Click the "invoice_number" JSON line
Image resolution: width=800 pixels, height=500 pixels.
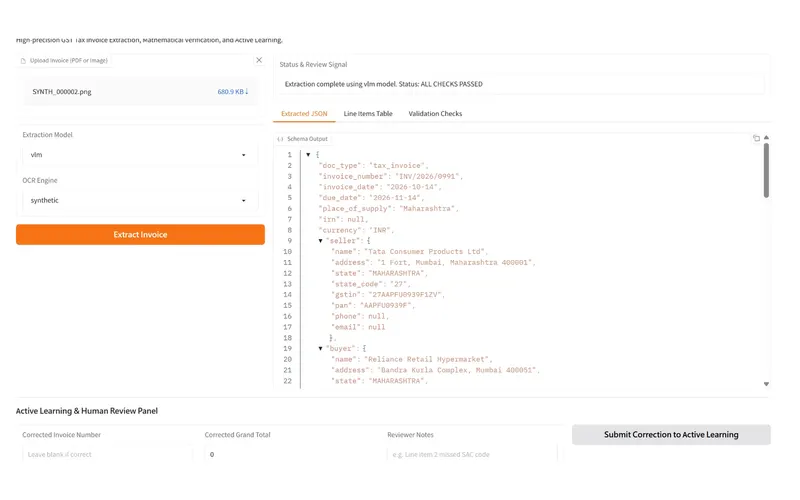(x=390, y=177)
